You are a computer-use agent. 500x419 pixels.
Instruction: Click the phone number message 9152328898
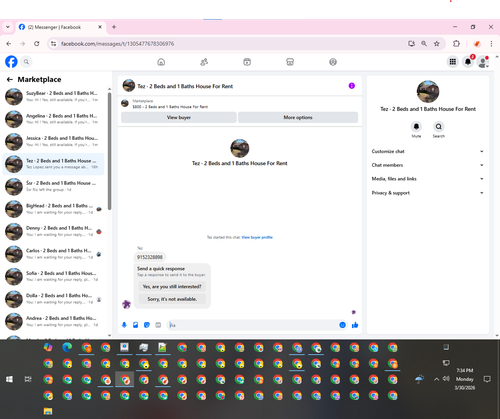click(150, 257)
